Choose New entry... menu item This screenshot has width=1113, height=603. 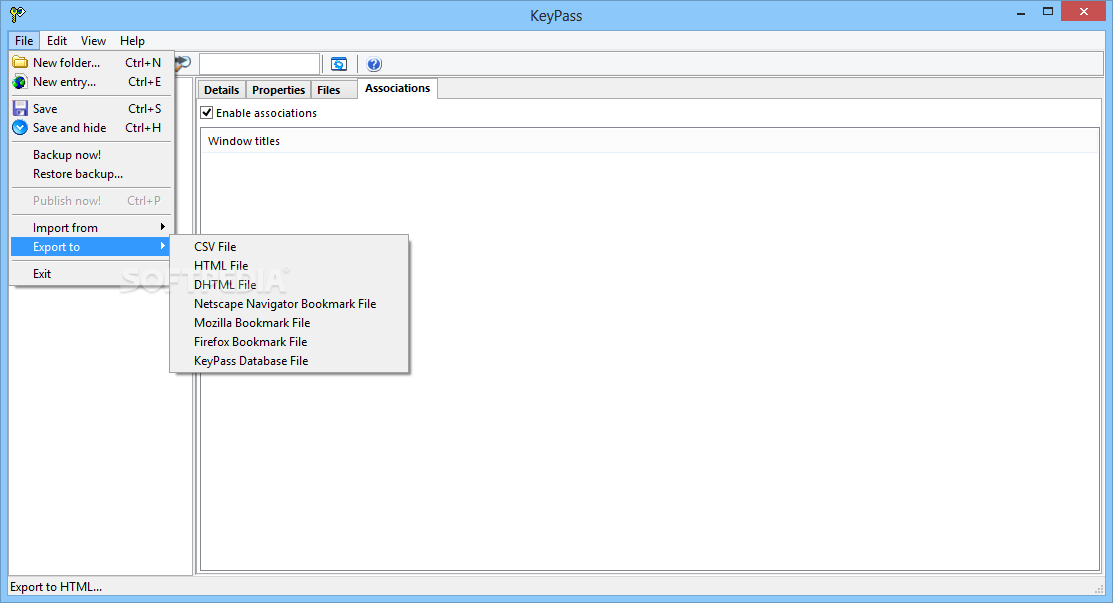coord(92,82)
